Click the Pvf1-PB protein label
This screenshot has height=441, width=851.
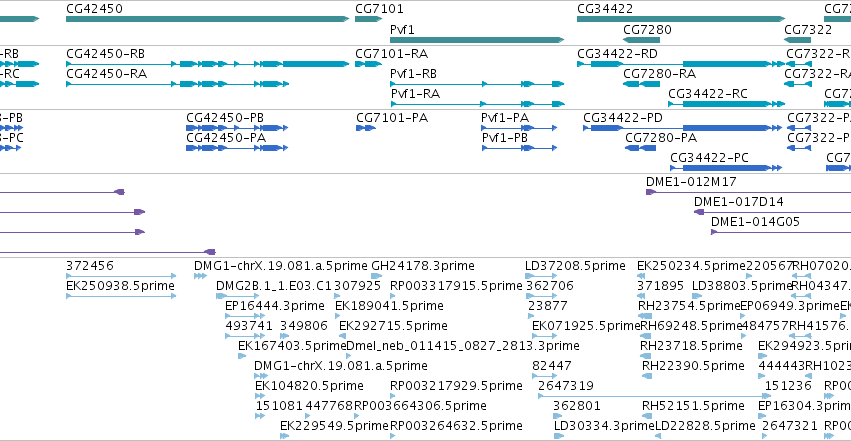coord(505,138)
